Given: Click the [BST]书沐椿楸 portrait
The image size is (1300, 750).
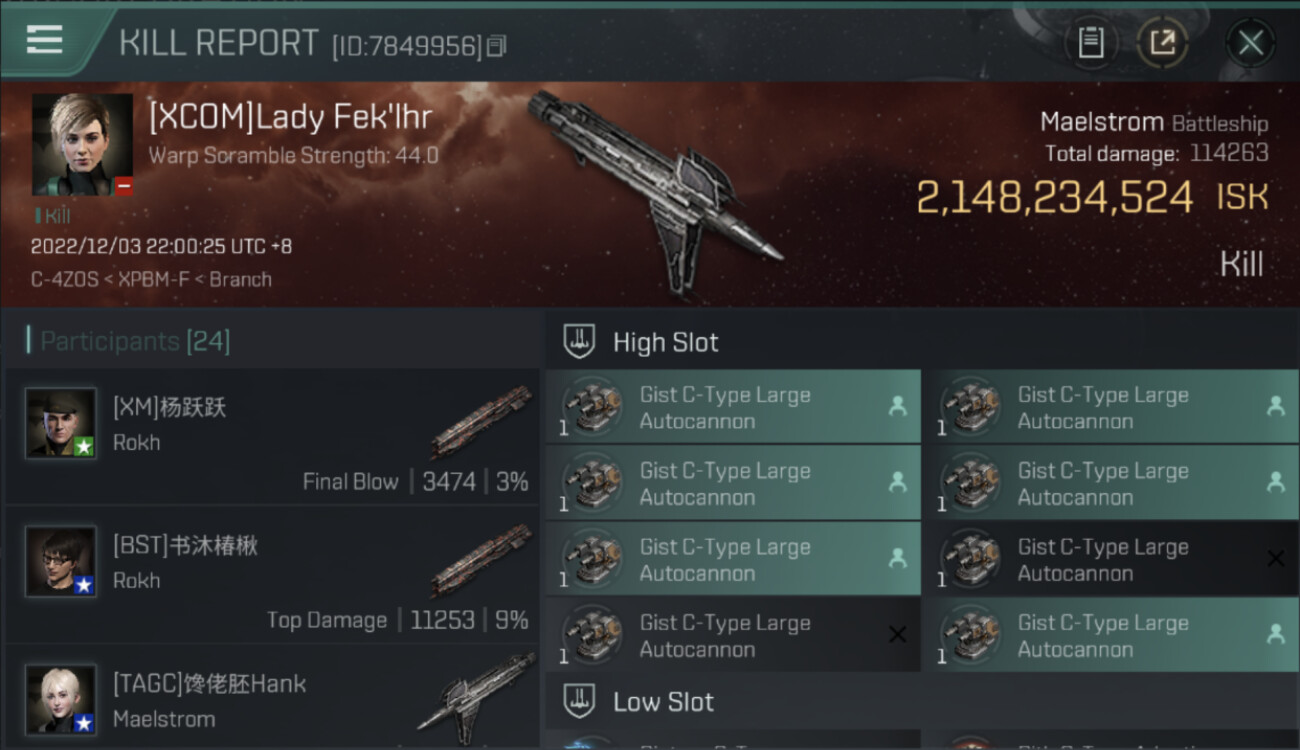Looking at the screenshot, I should click(61, 562).
